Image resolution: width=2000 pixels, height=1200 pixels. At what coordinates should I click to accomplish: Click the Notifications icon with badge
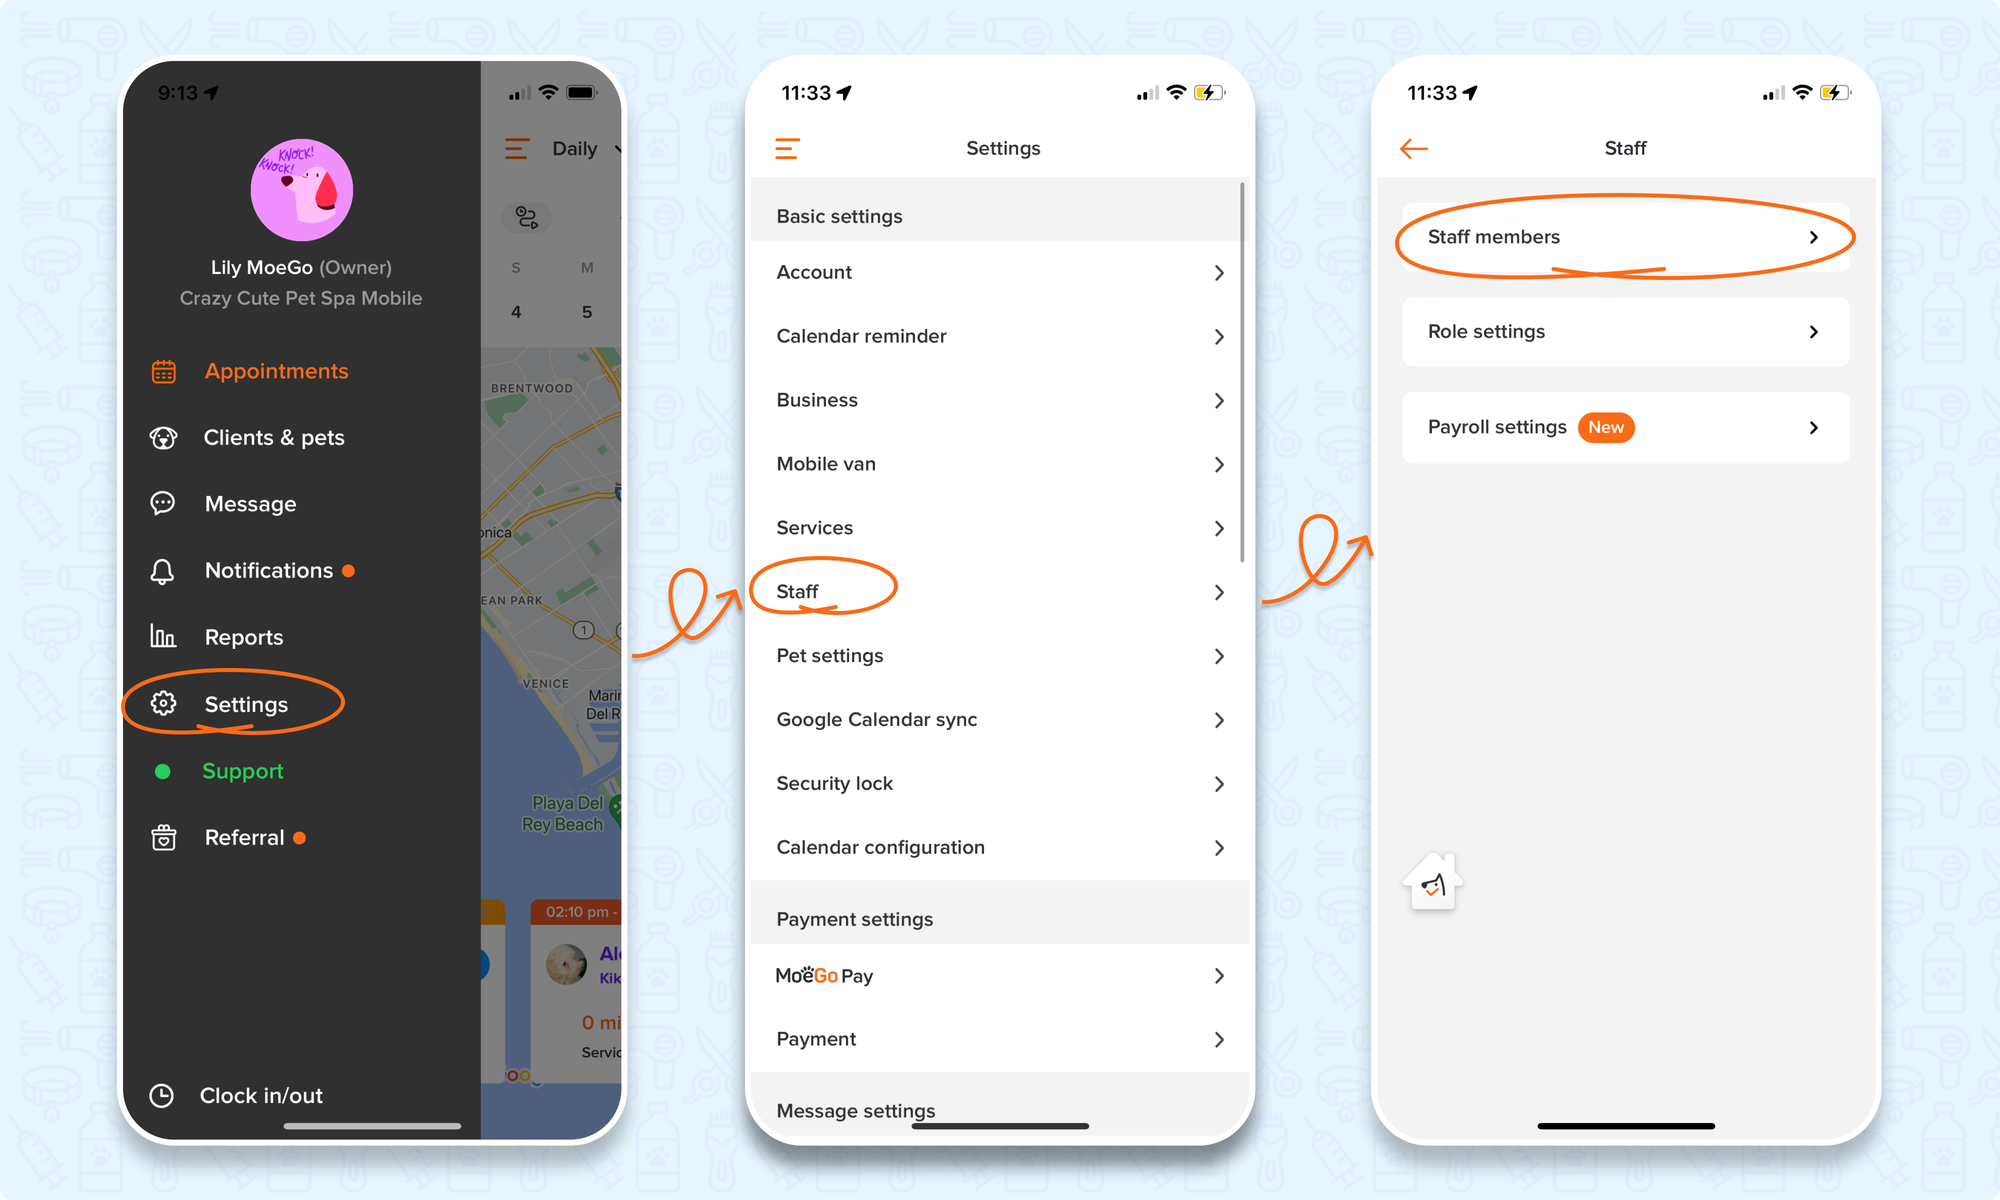[164, 570]
